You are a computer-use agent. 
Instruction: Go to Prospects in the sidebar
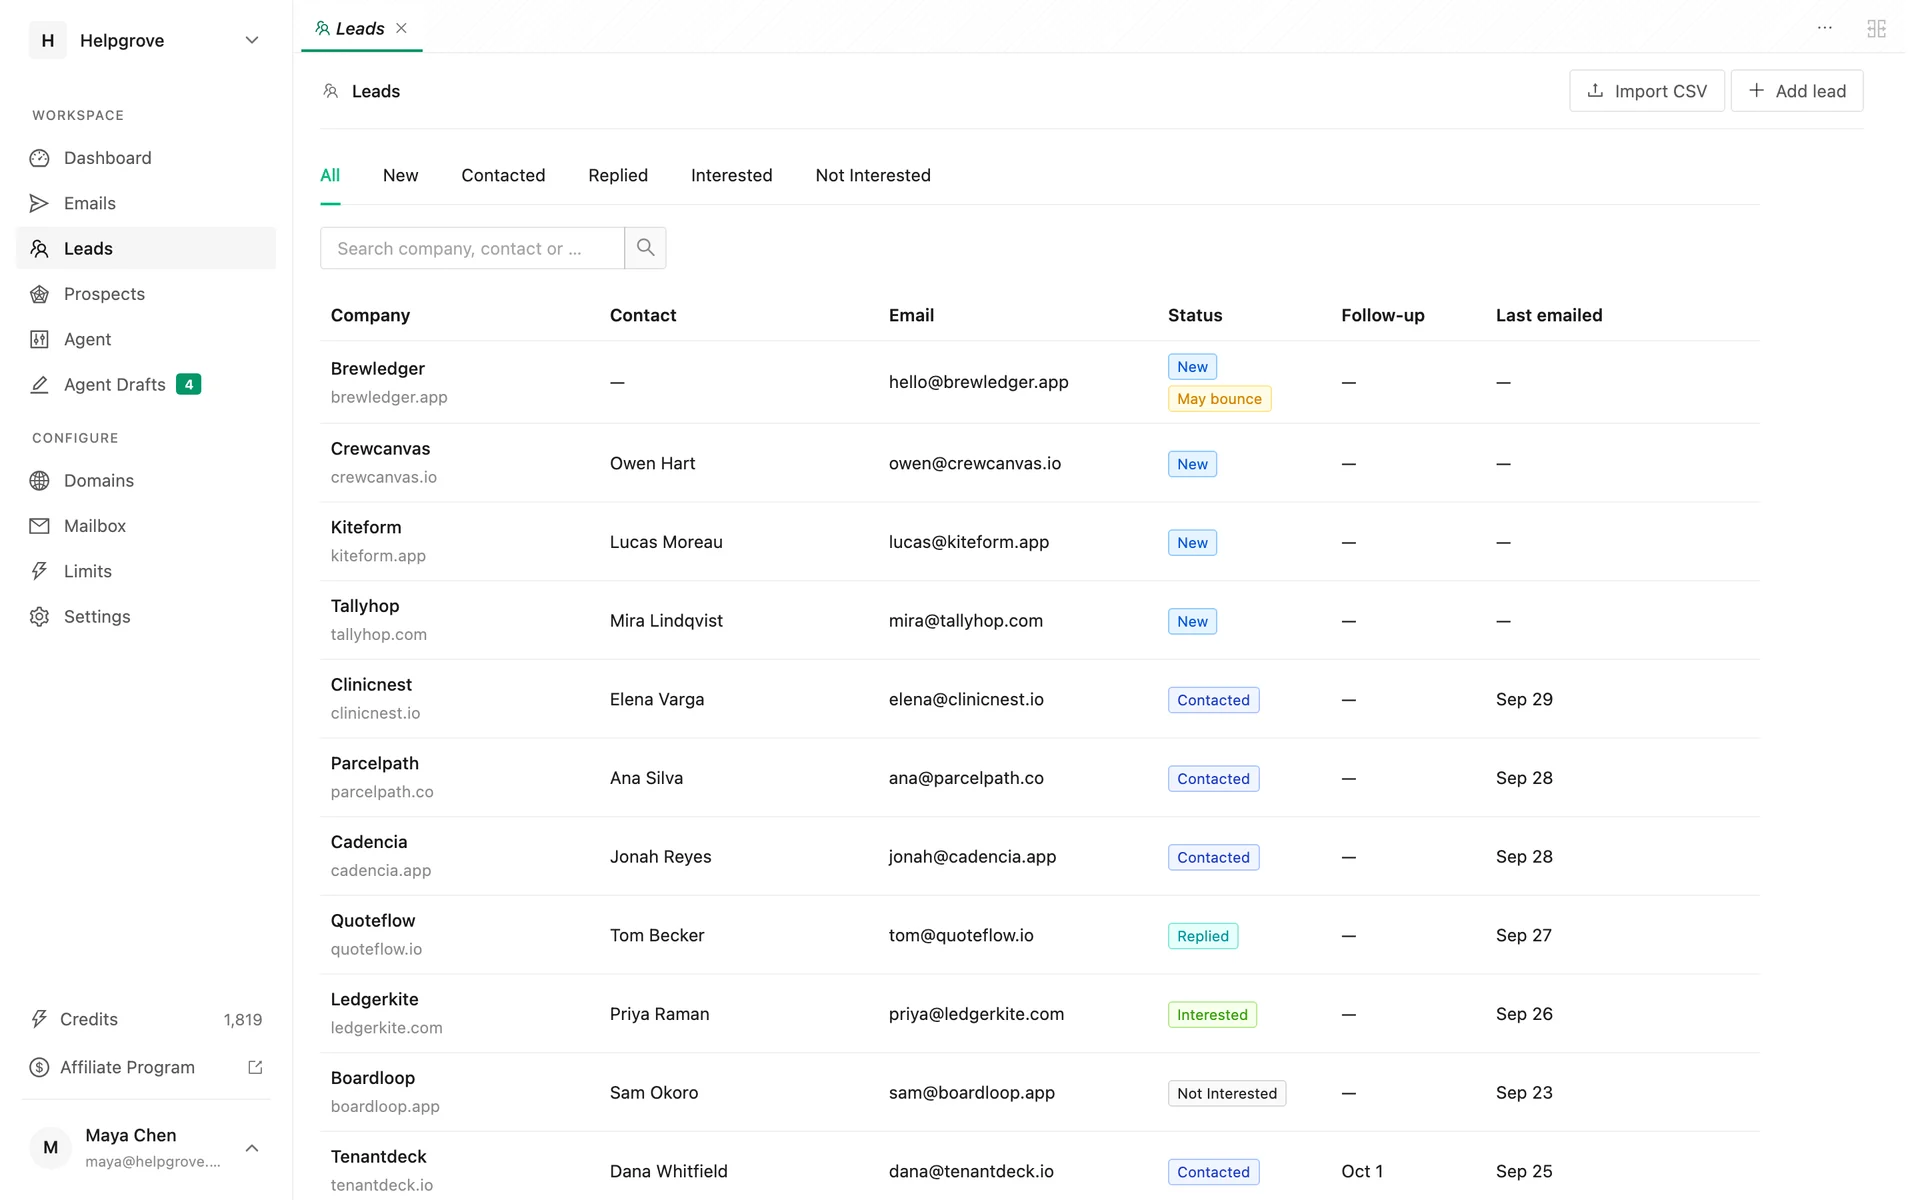tap(146, 294)
